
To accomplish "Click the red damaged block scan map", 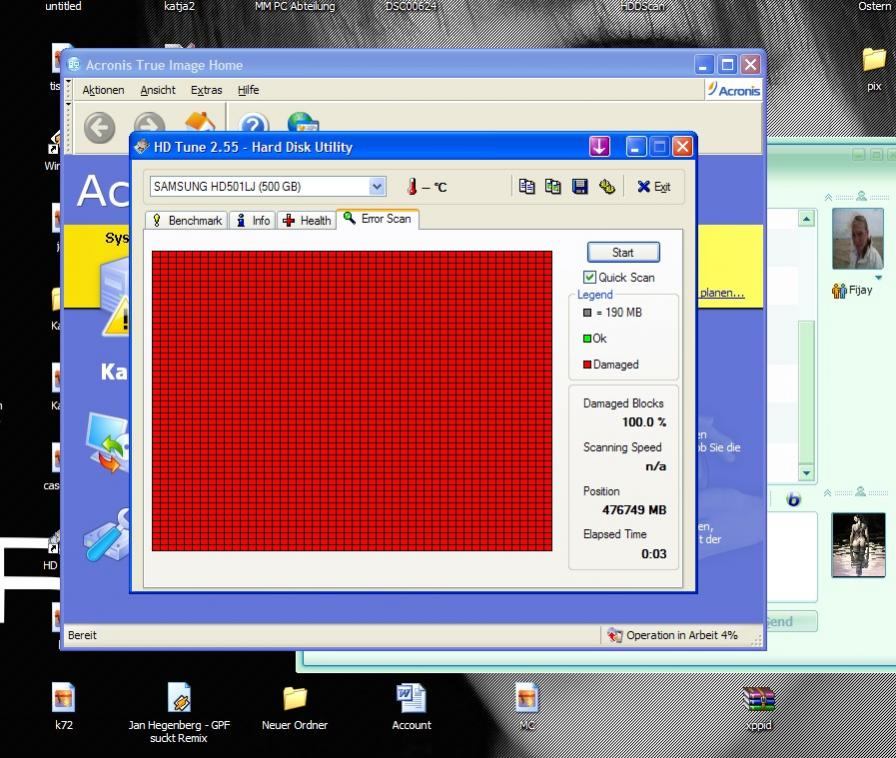I will 352,401.
